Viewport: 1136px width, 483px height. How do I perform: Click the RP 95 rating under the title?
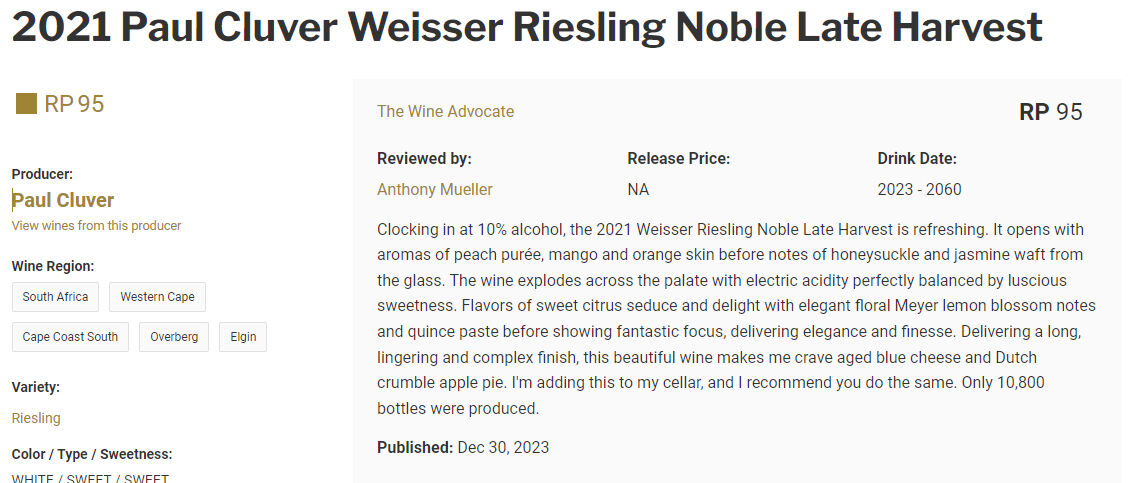[x=74, y=104]
